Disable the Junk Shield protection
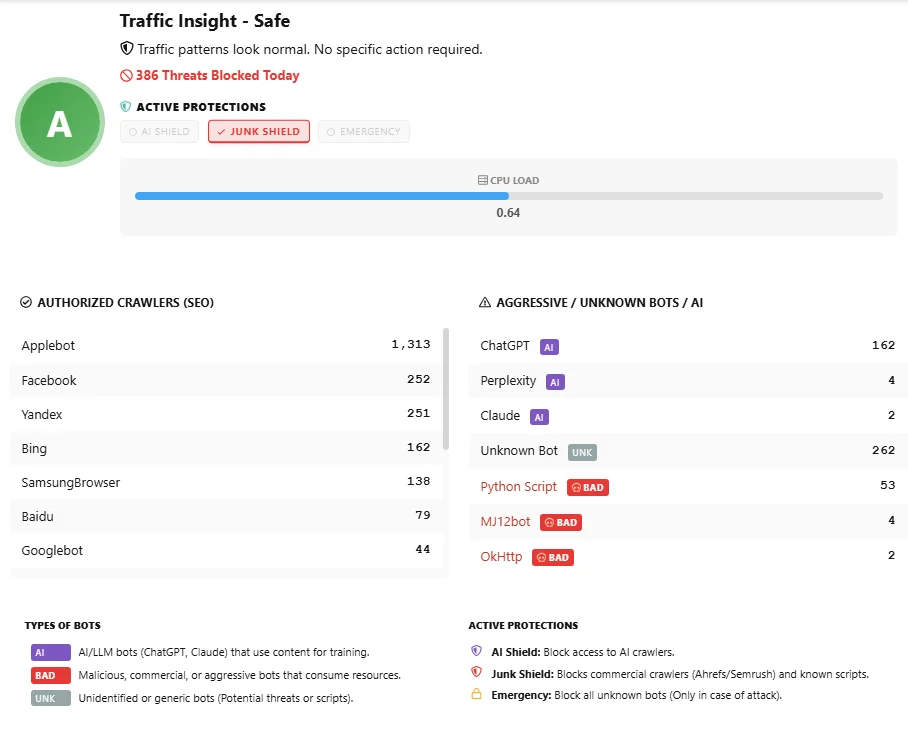 258,132
